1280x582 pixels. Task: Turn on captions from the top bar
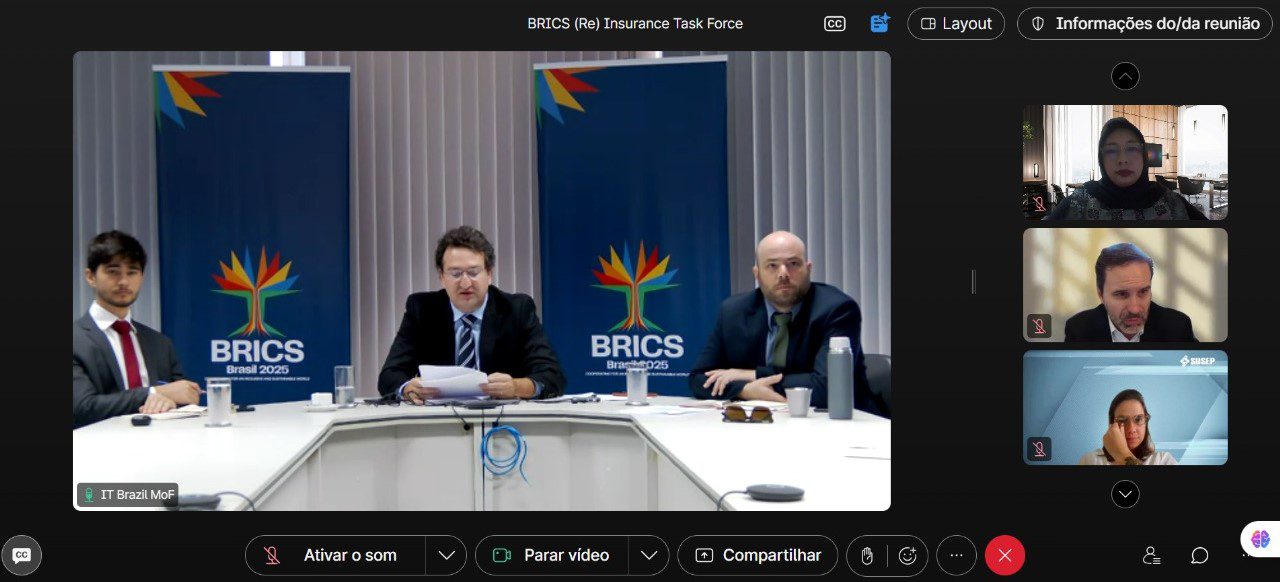coord(835,23)
